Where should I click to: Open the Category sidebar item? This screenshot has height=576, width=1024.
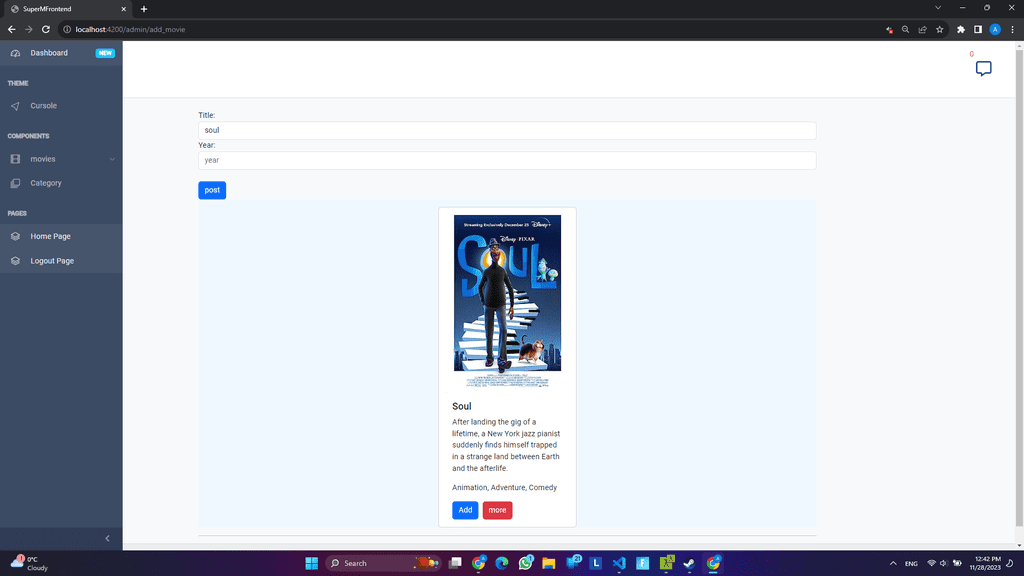61,183
